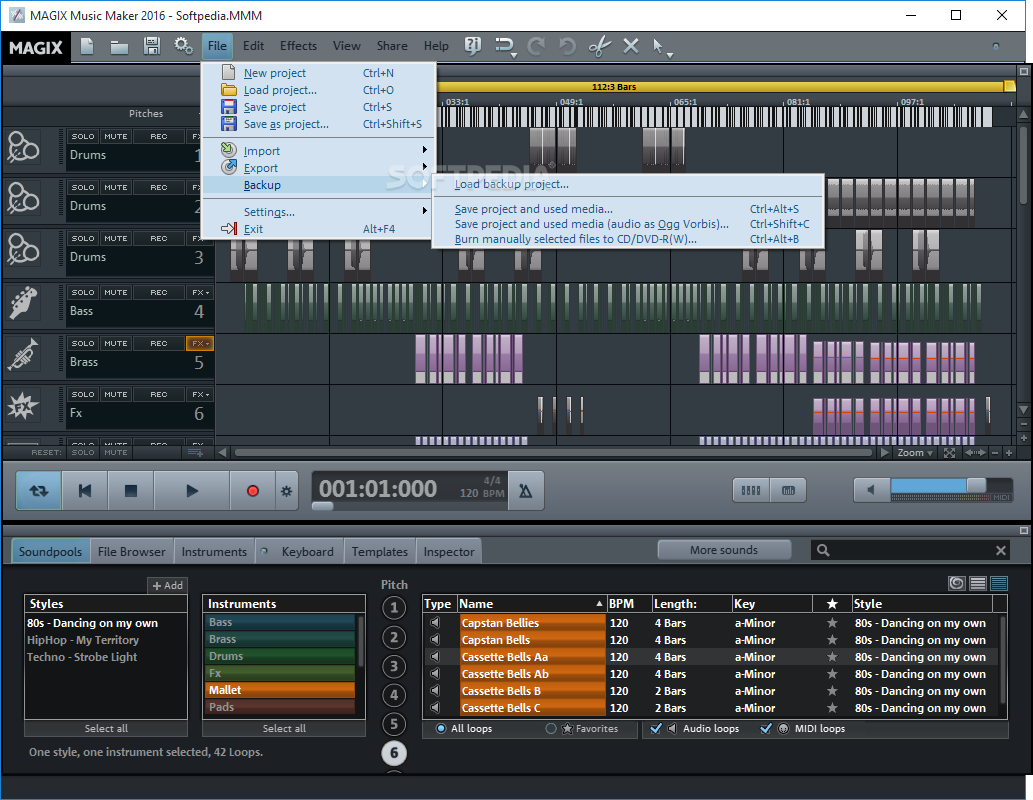
Task: Expand the Settings... submenu
Action: coord(319,212)
